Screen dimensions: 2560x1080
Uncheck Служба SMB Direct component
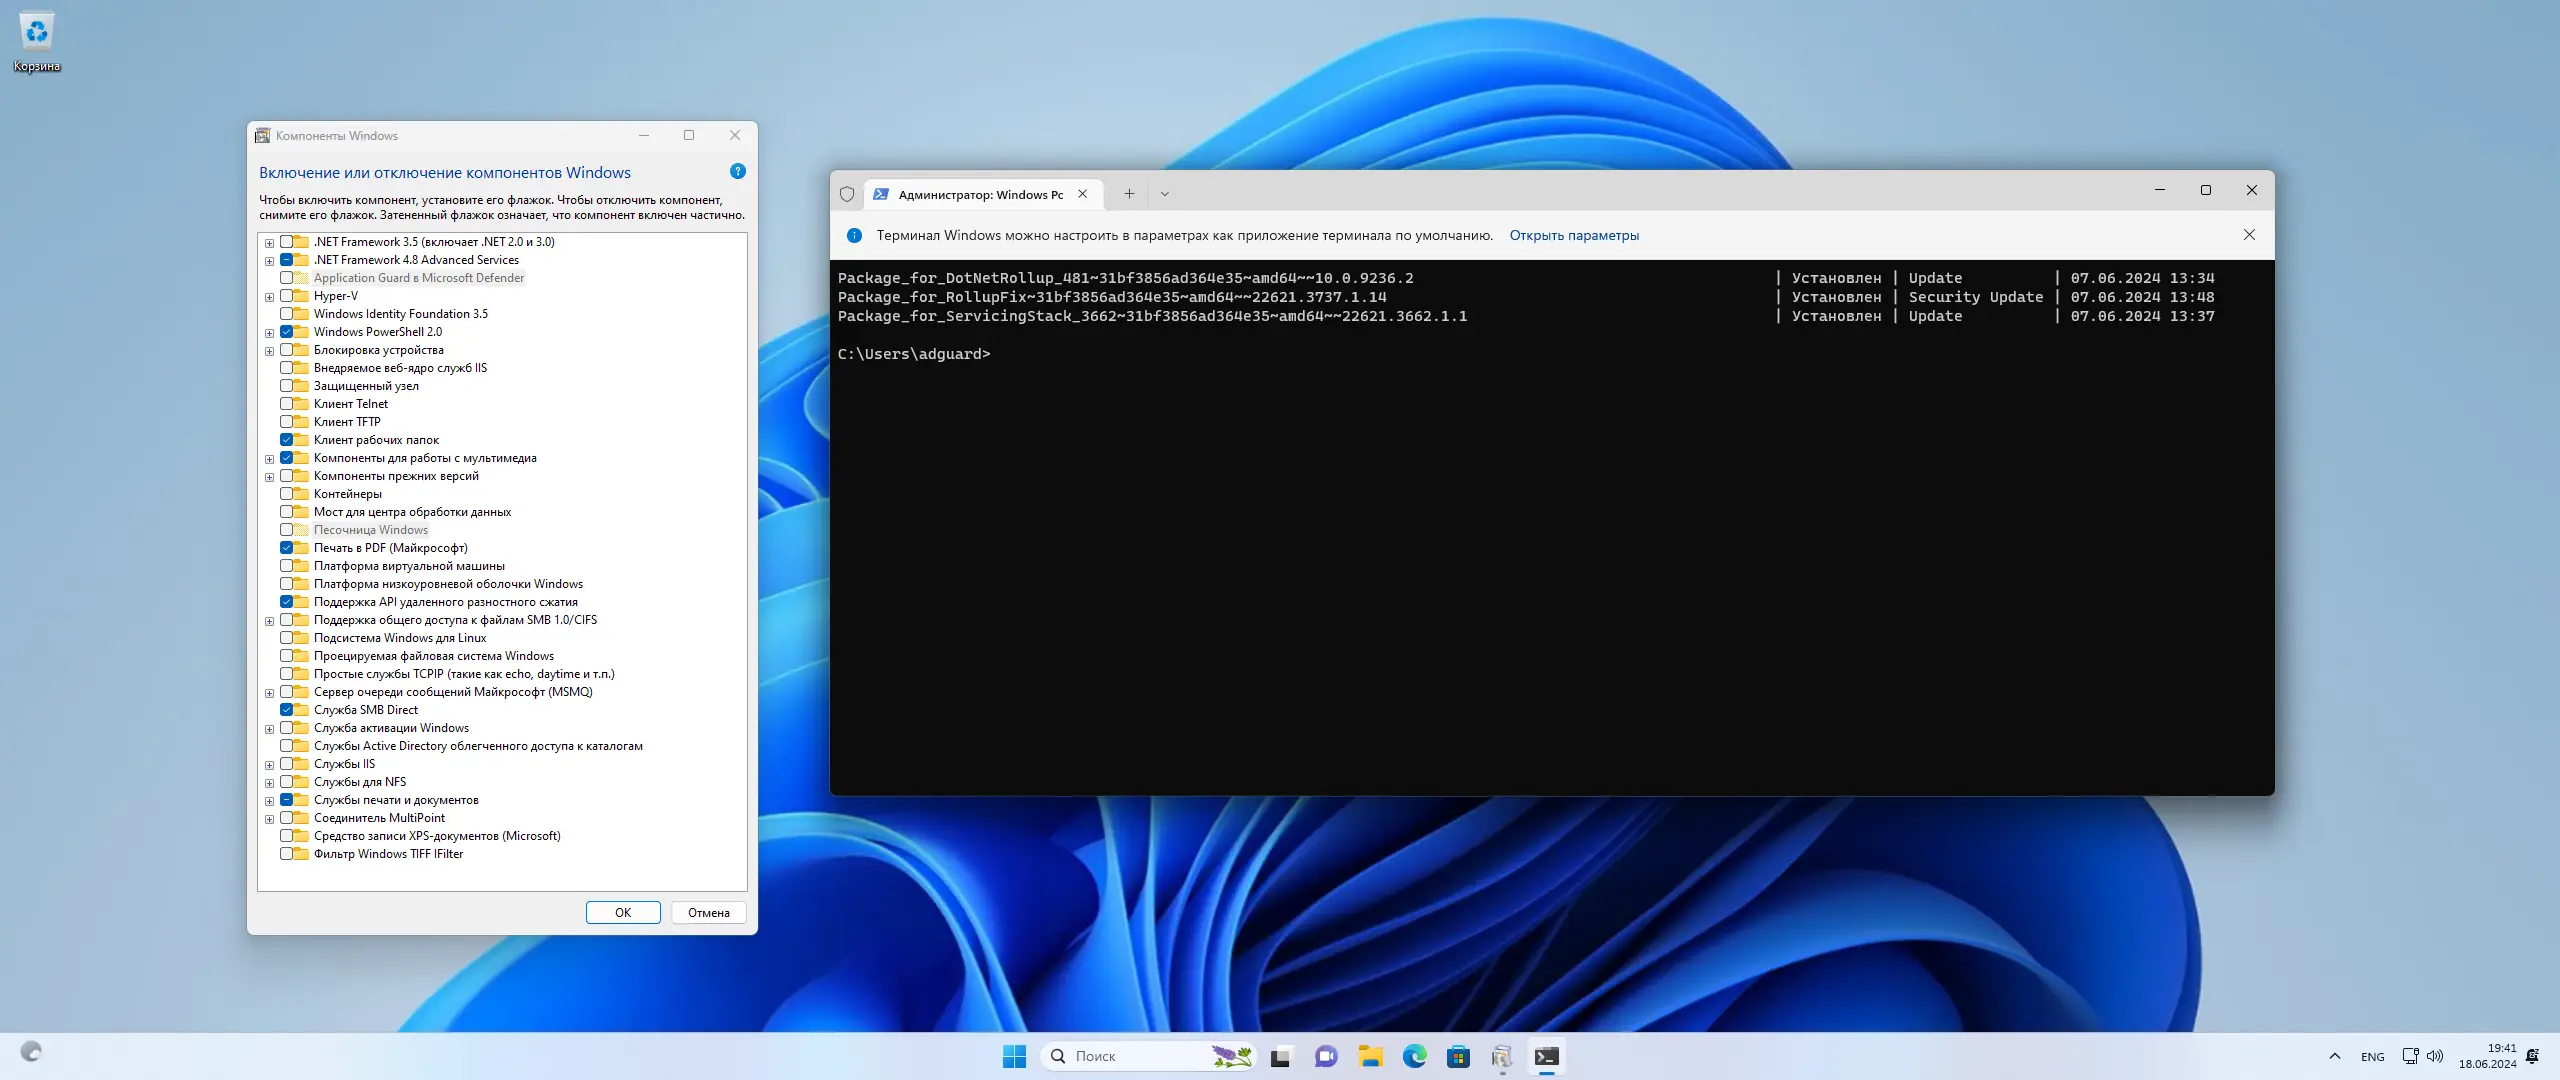[x=287, y=710]
